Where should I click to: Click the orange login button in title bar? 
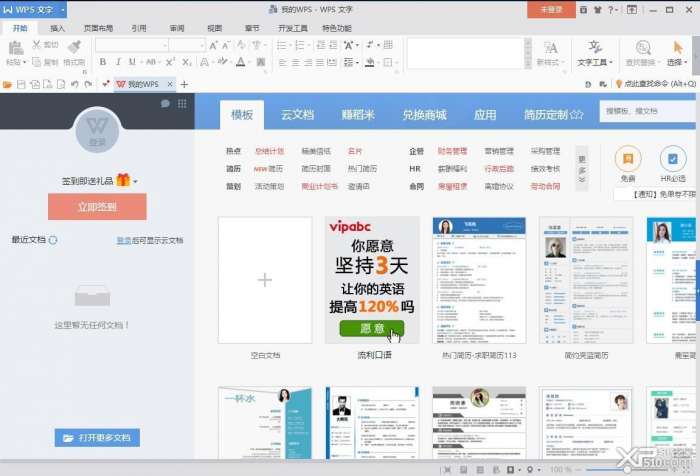(551, 9)
